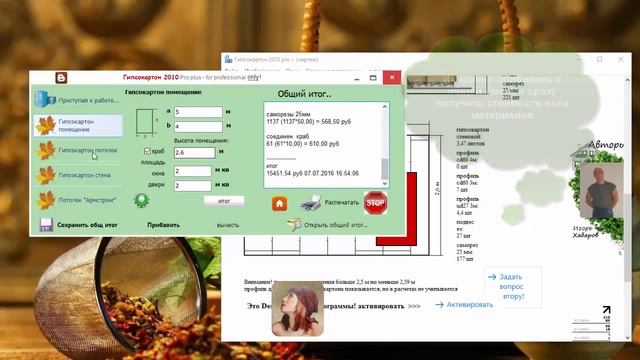The height and width of the screenshot is (360, 640).
Task: Click the red STOP sign icon
Action: pyautogui.click(x=375, y=203)
